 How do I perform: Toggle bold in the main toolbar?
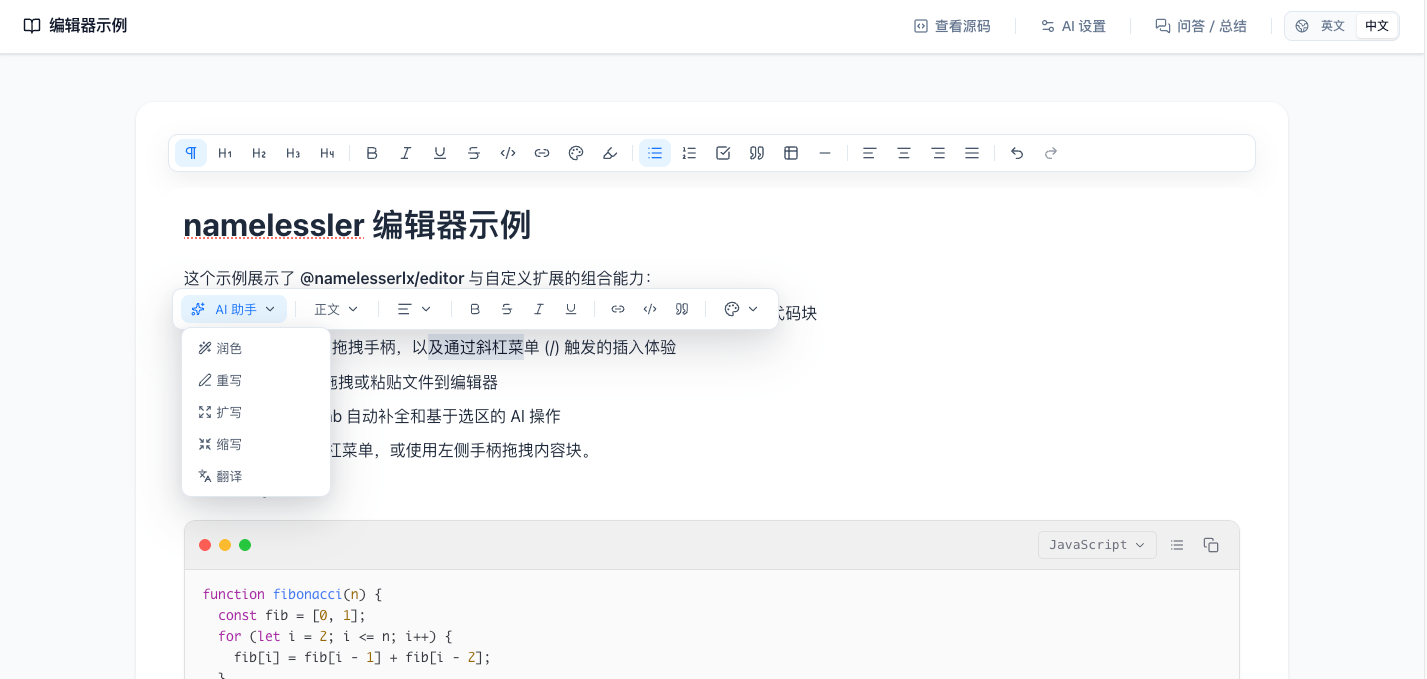click(x=372, y=153)
